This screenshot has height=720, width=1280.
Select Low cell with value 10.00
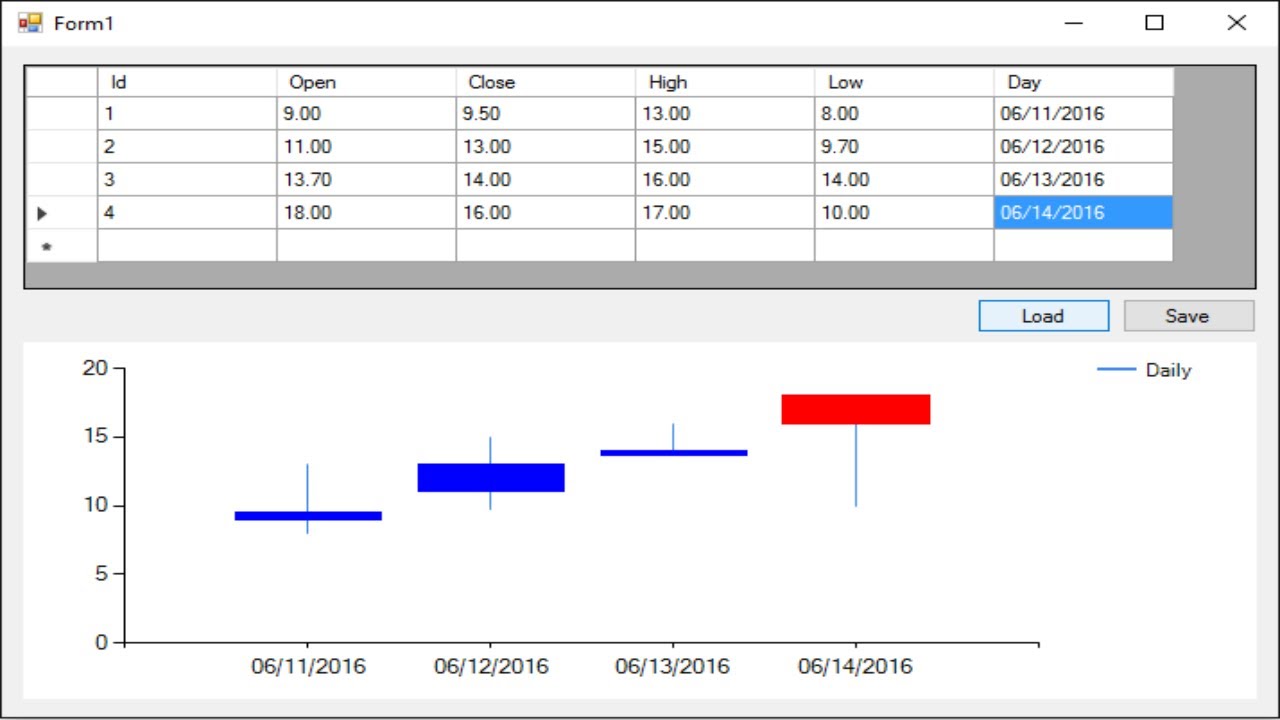tap(904, 213)
